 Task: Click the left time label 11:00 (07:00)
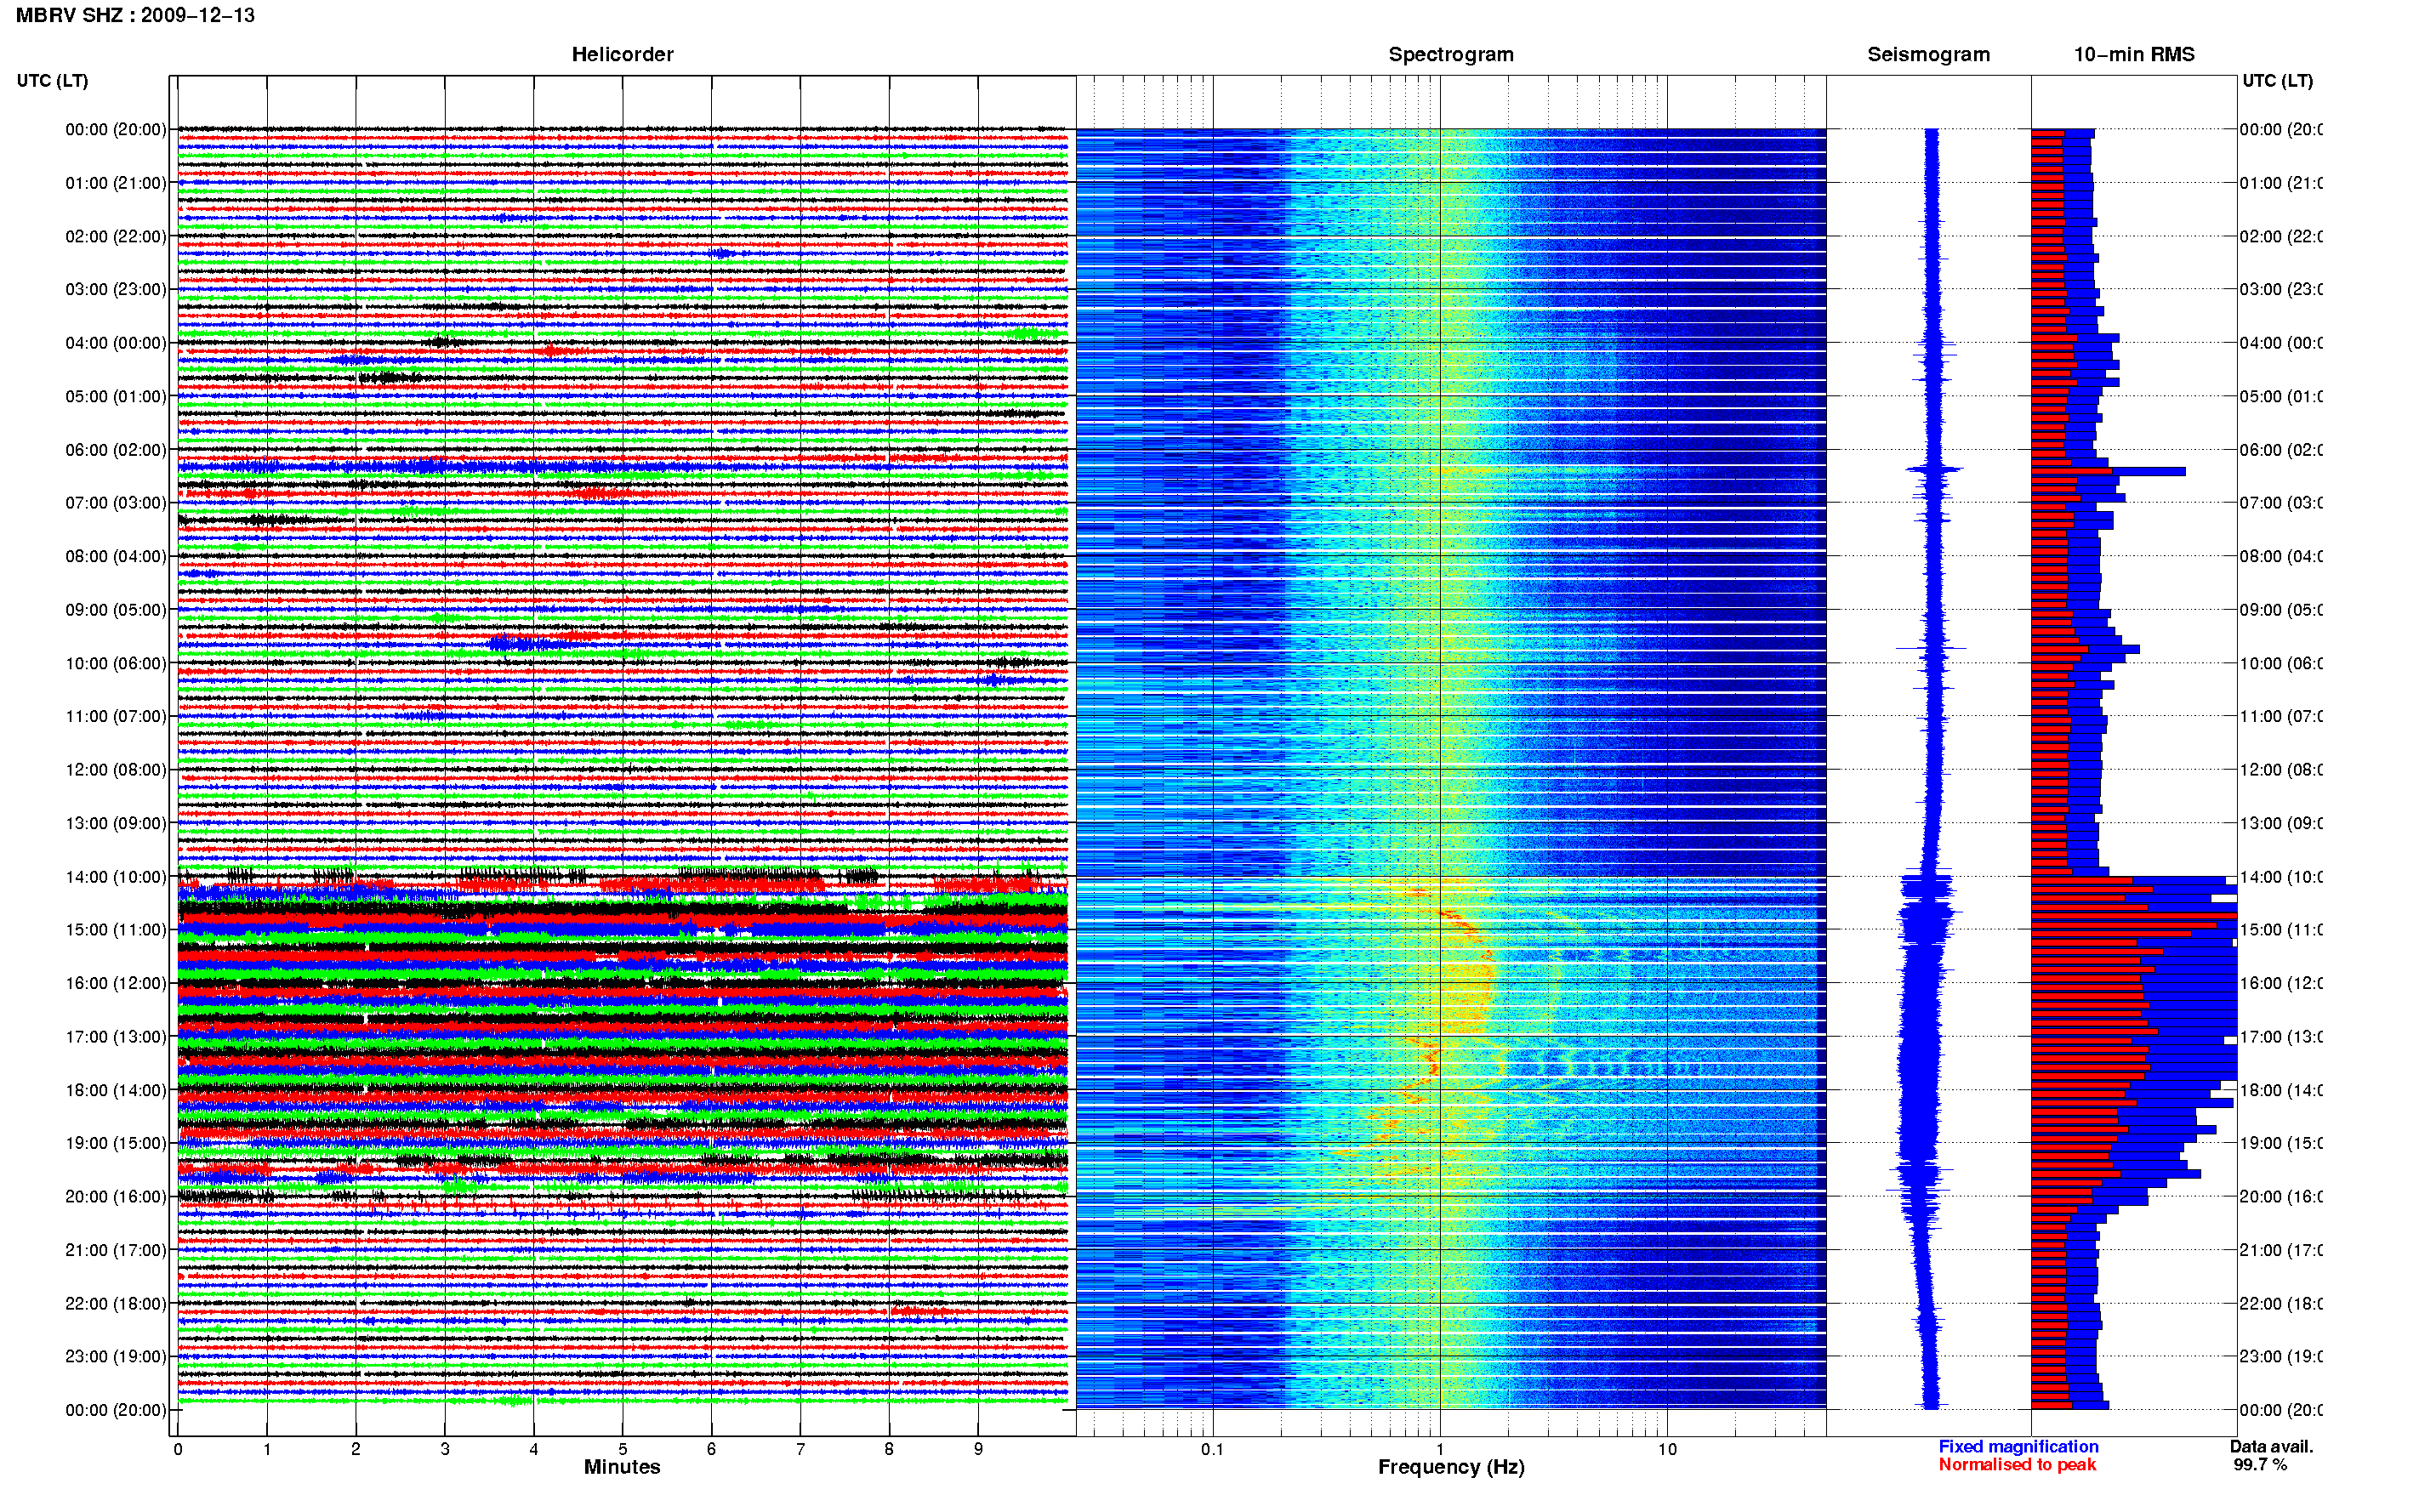click(x=116, y=716)
